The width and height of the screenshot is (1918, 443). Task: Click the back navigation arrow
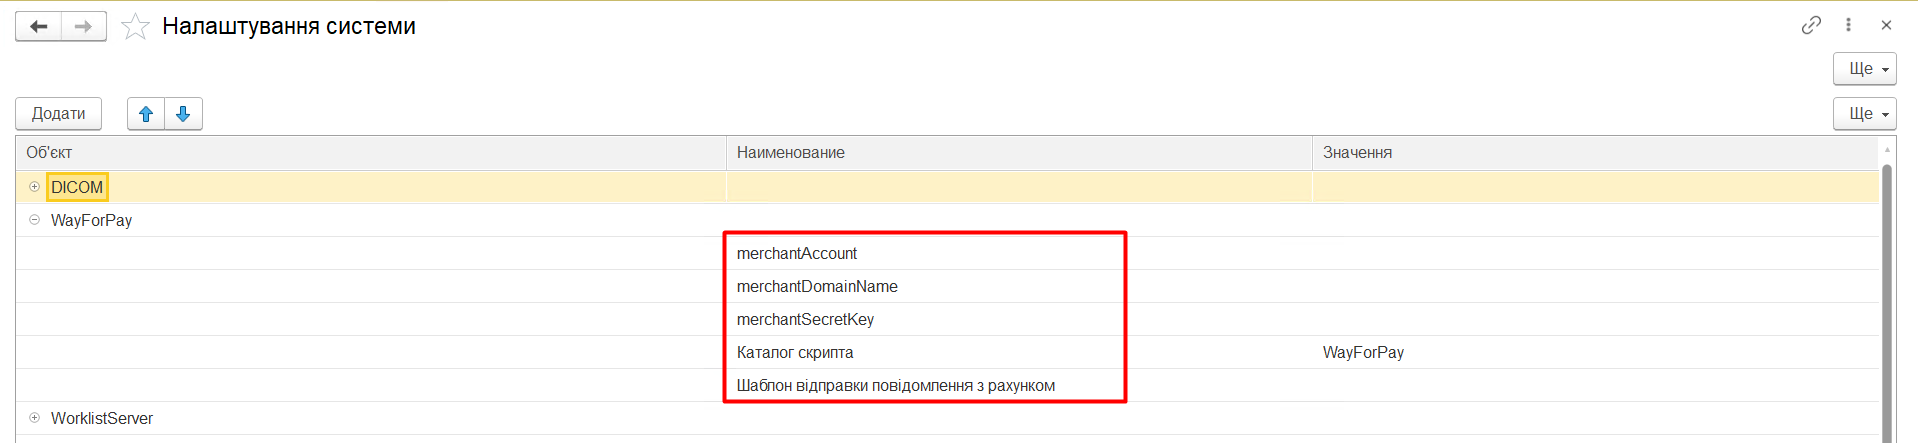tap(39, 27)
